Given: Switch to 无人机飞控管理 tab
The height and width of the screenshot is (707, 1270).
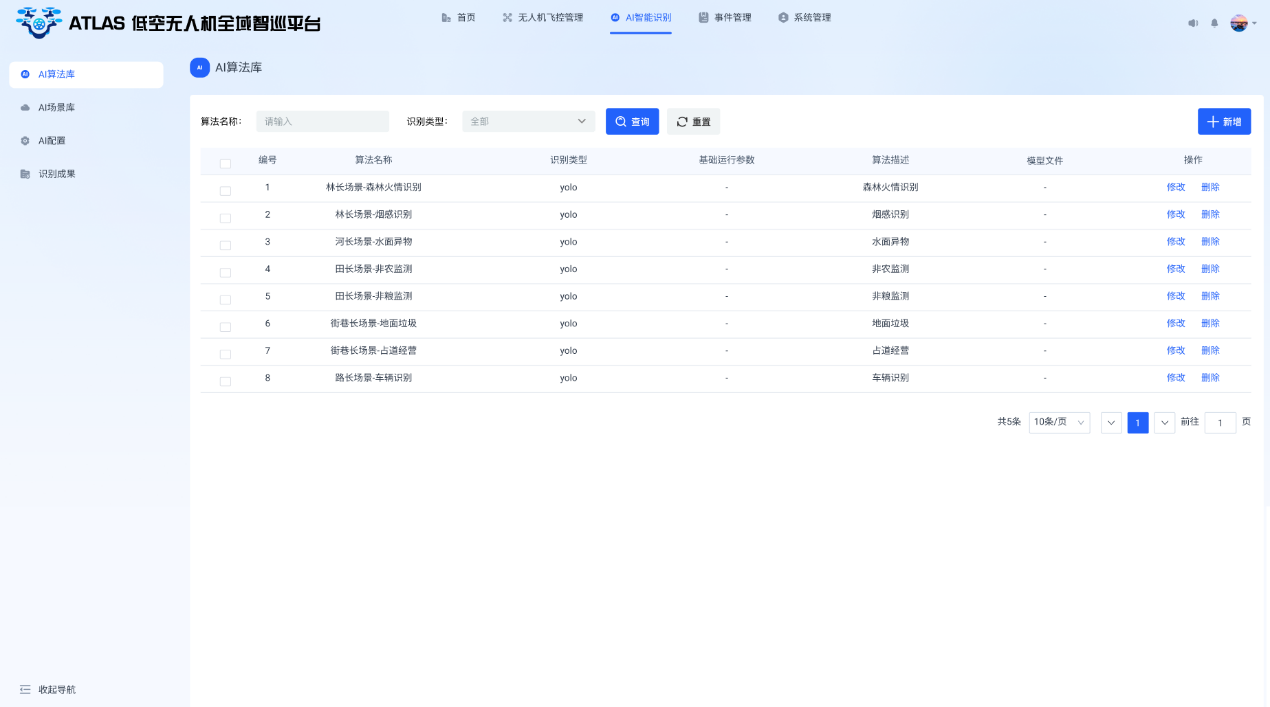Looking at the screenshot, I should pyautogui.click(x=542, y=18).
